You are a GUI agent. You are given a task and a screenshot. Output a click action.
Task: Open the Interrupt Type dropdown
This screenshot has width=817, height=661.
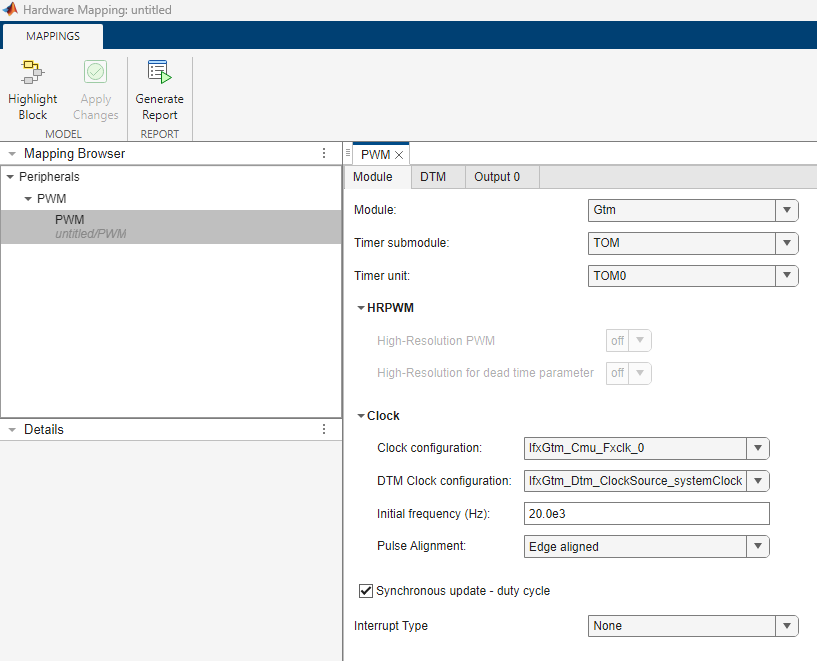(693, 626)
